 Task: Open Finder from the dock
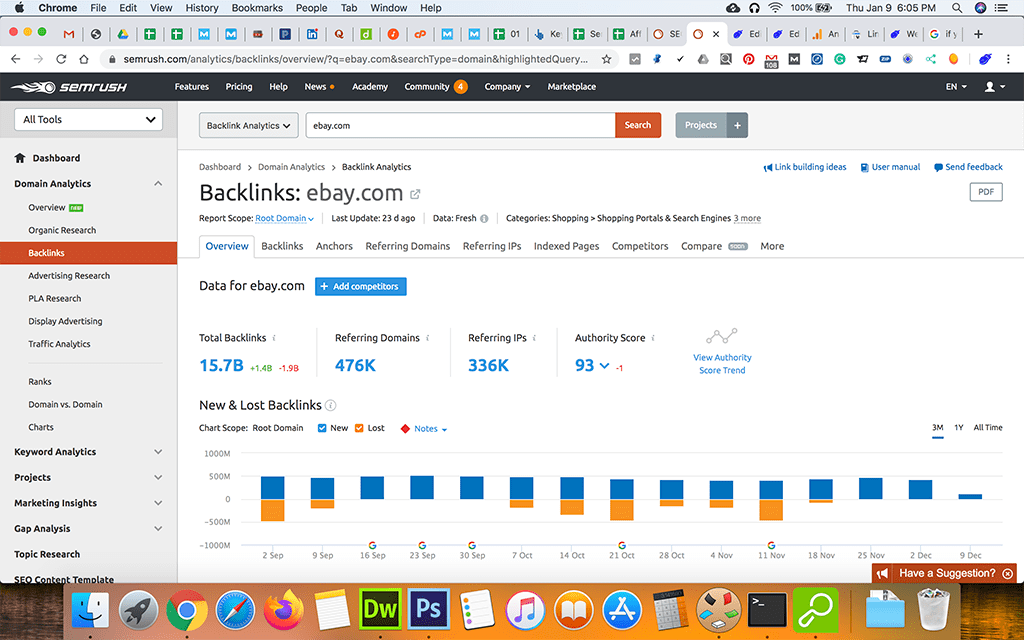pos(89,611)
